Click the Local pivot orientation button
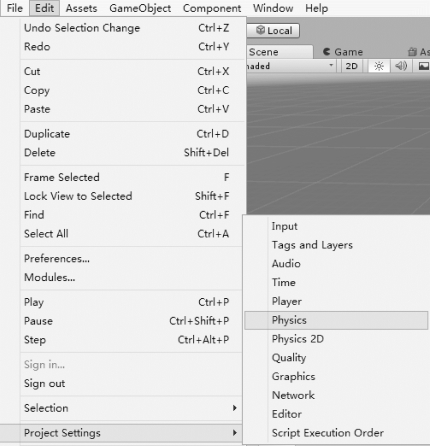The image size is (430, 446). pos(273,31)
